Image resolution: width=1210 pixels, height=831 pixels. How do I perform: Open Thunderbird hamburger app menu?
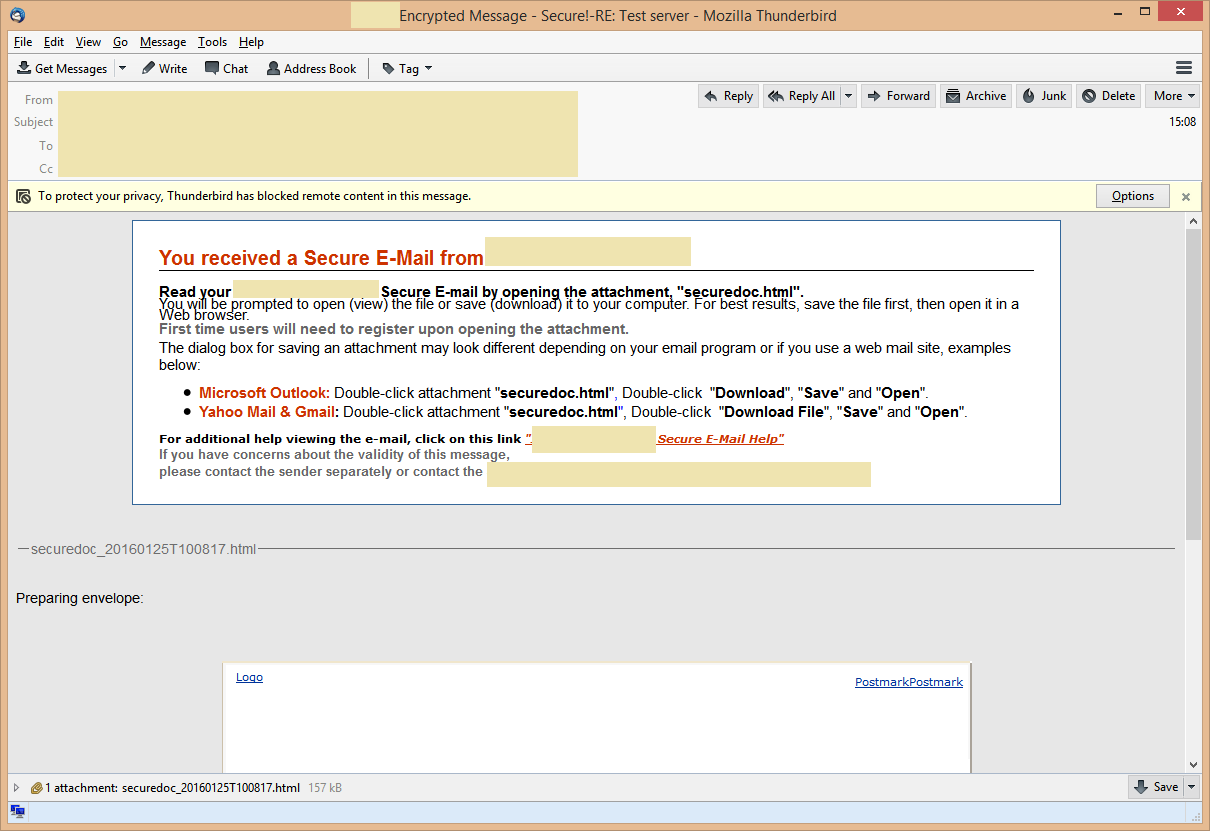[x=1184, y=68]
